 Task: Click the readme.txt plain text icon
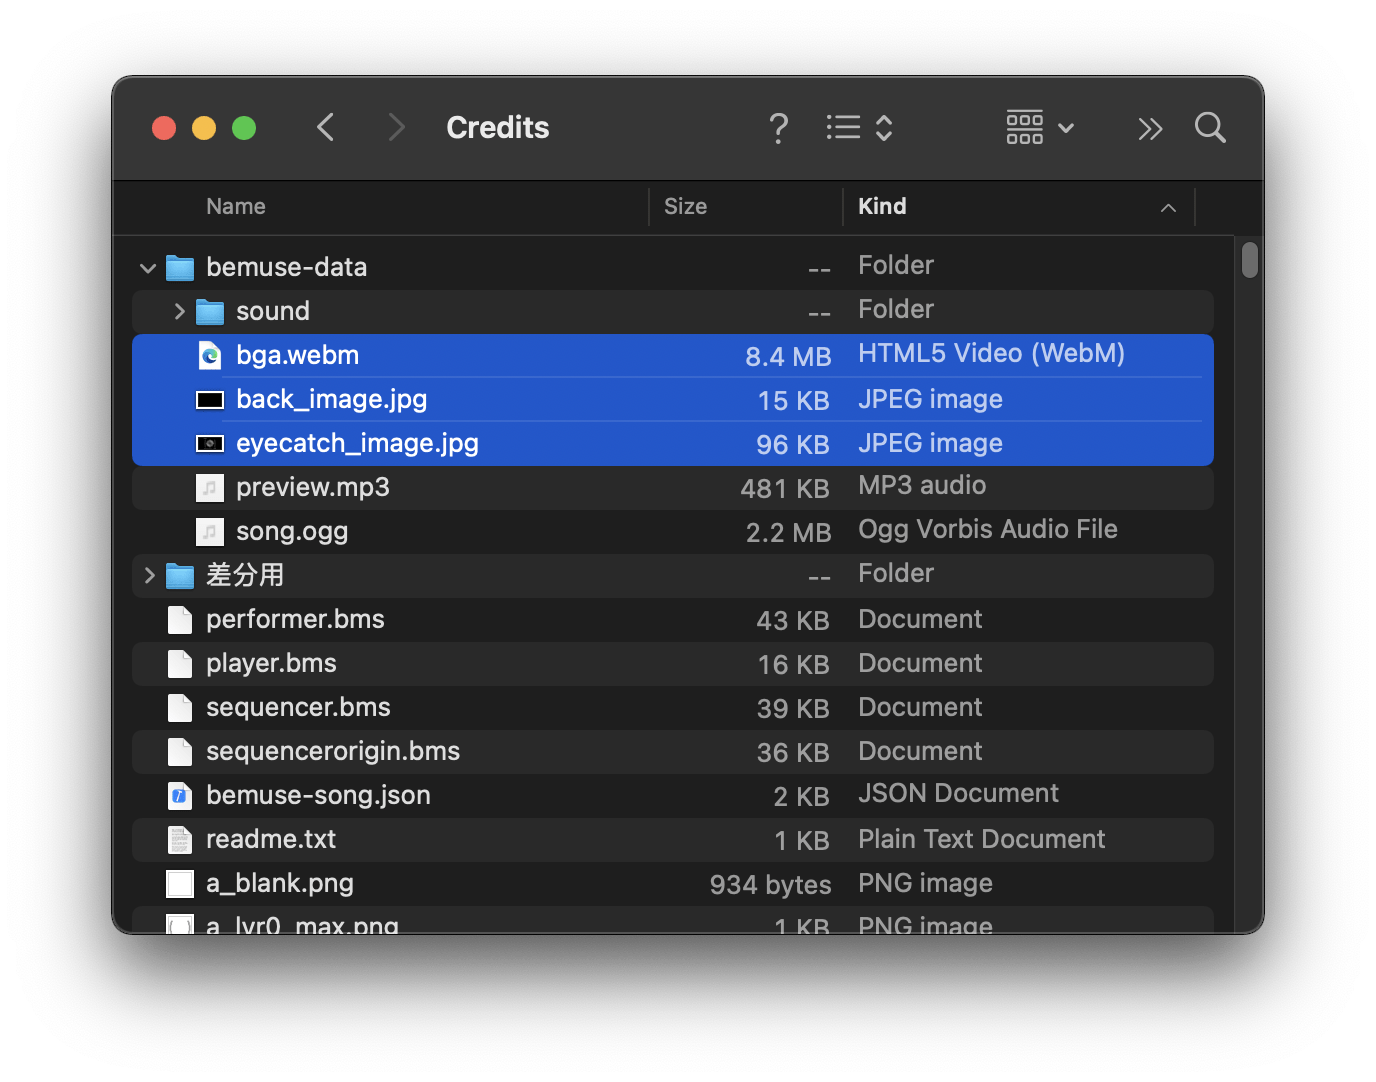point(179,840)
